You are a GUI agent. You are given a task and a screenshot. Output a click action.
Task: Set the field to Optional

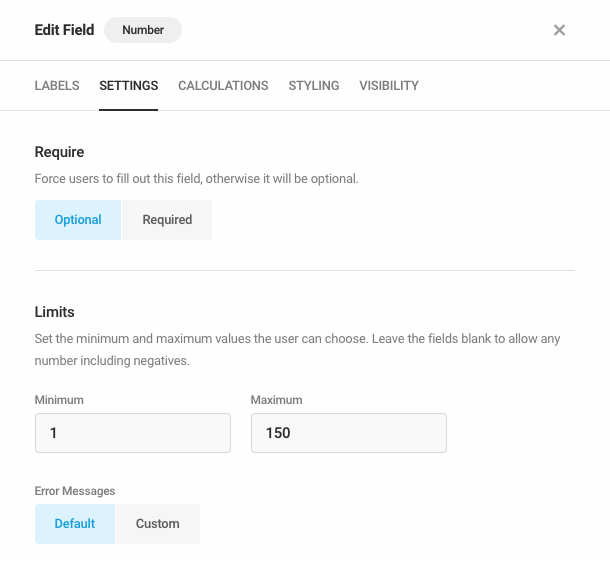pyautogui.click(x=78, y=220)
